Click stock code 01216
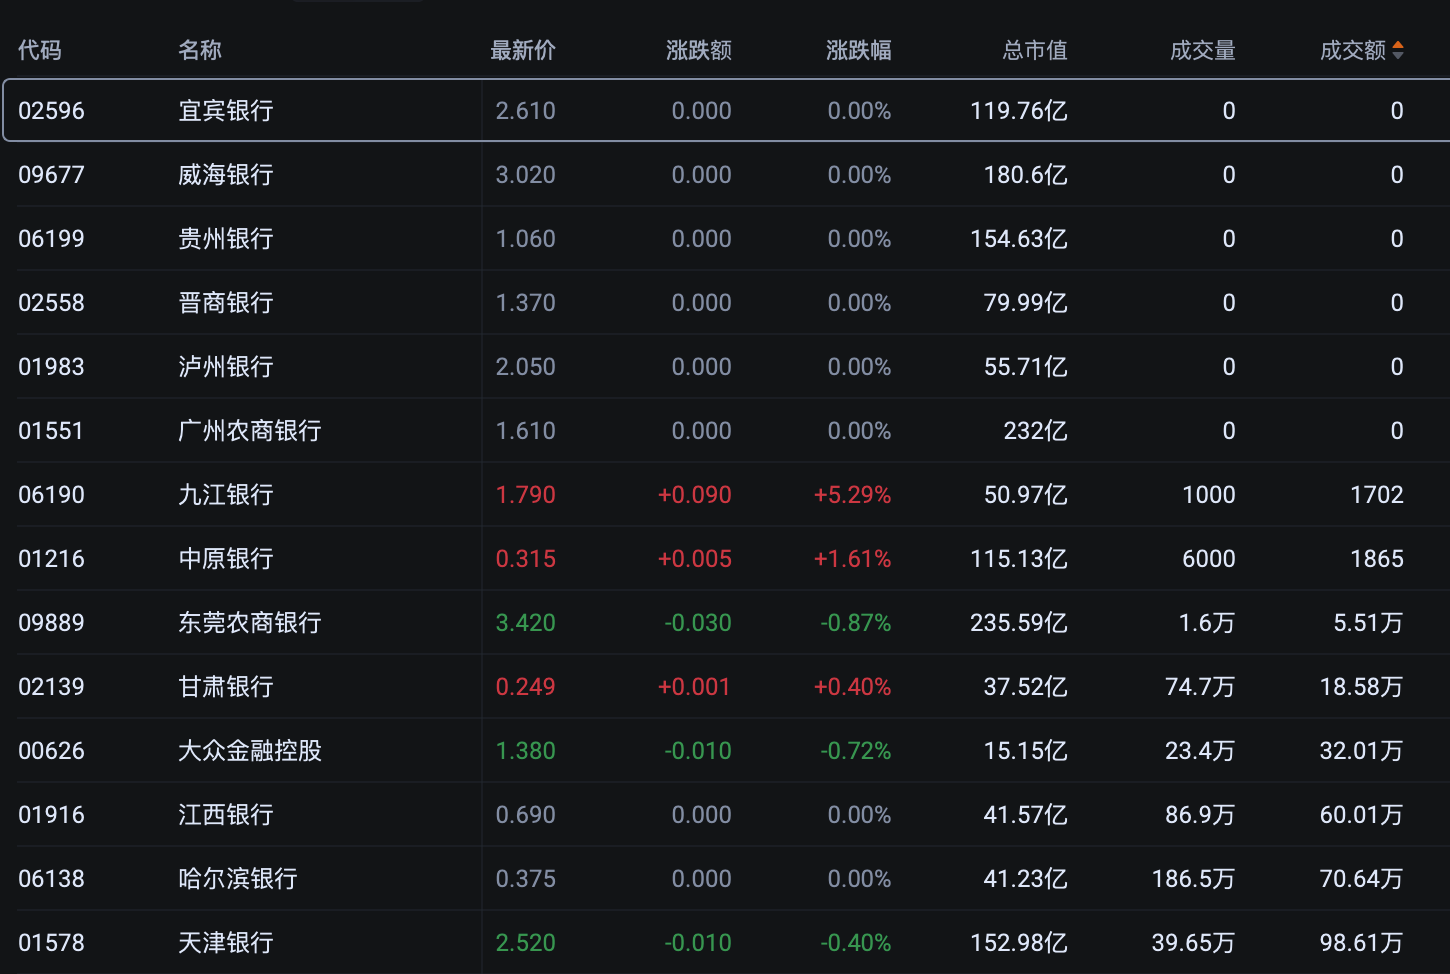 (52, 559)
